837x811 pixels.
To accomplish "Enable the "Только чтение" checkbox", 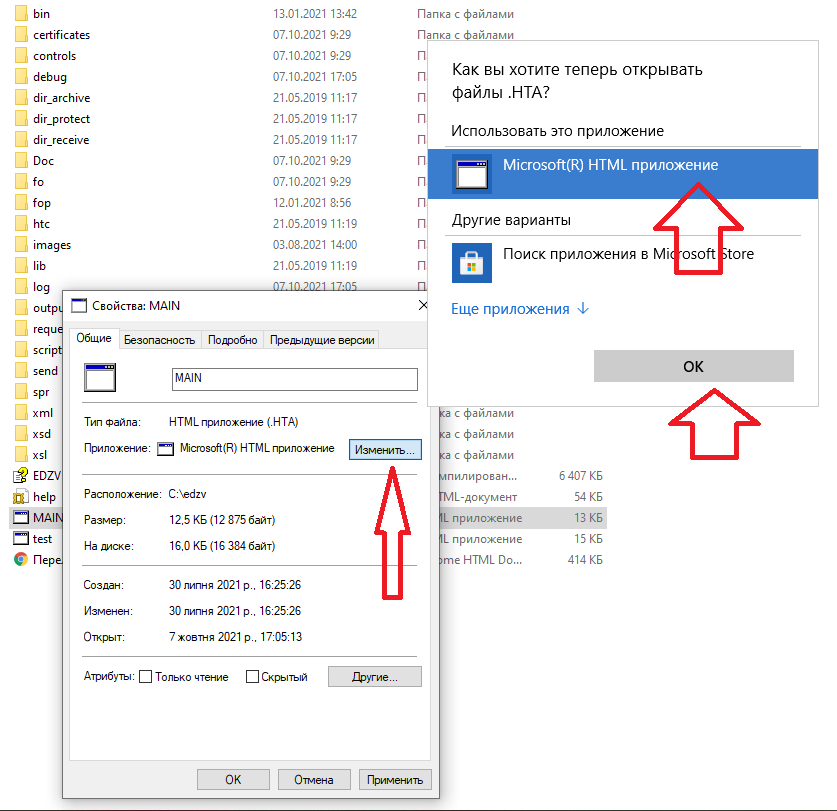I will pos(145,677).
